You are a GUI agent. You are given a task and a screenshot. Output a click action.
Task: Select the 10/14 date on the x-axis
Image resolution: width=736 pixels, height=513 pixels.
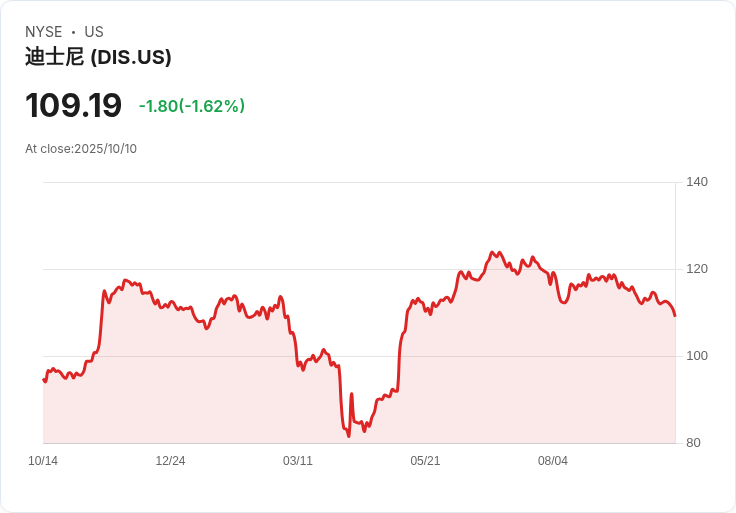pyautogui.click(x=43, y=461)
